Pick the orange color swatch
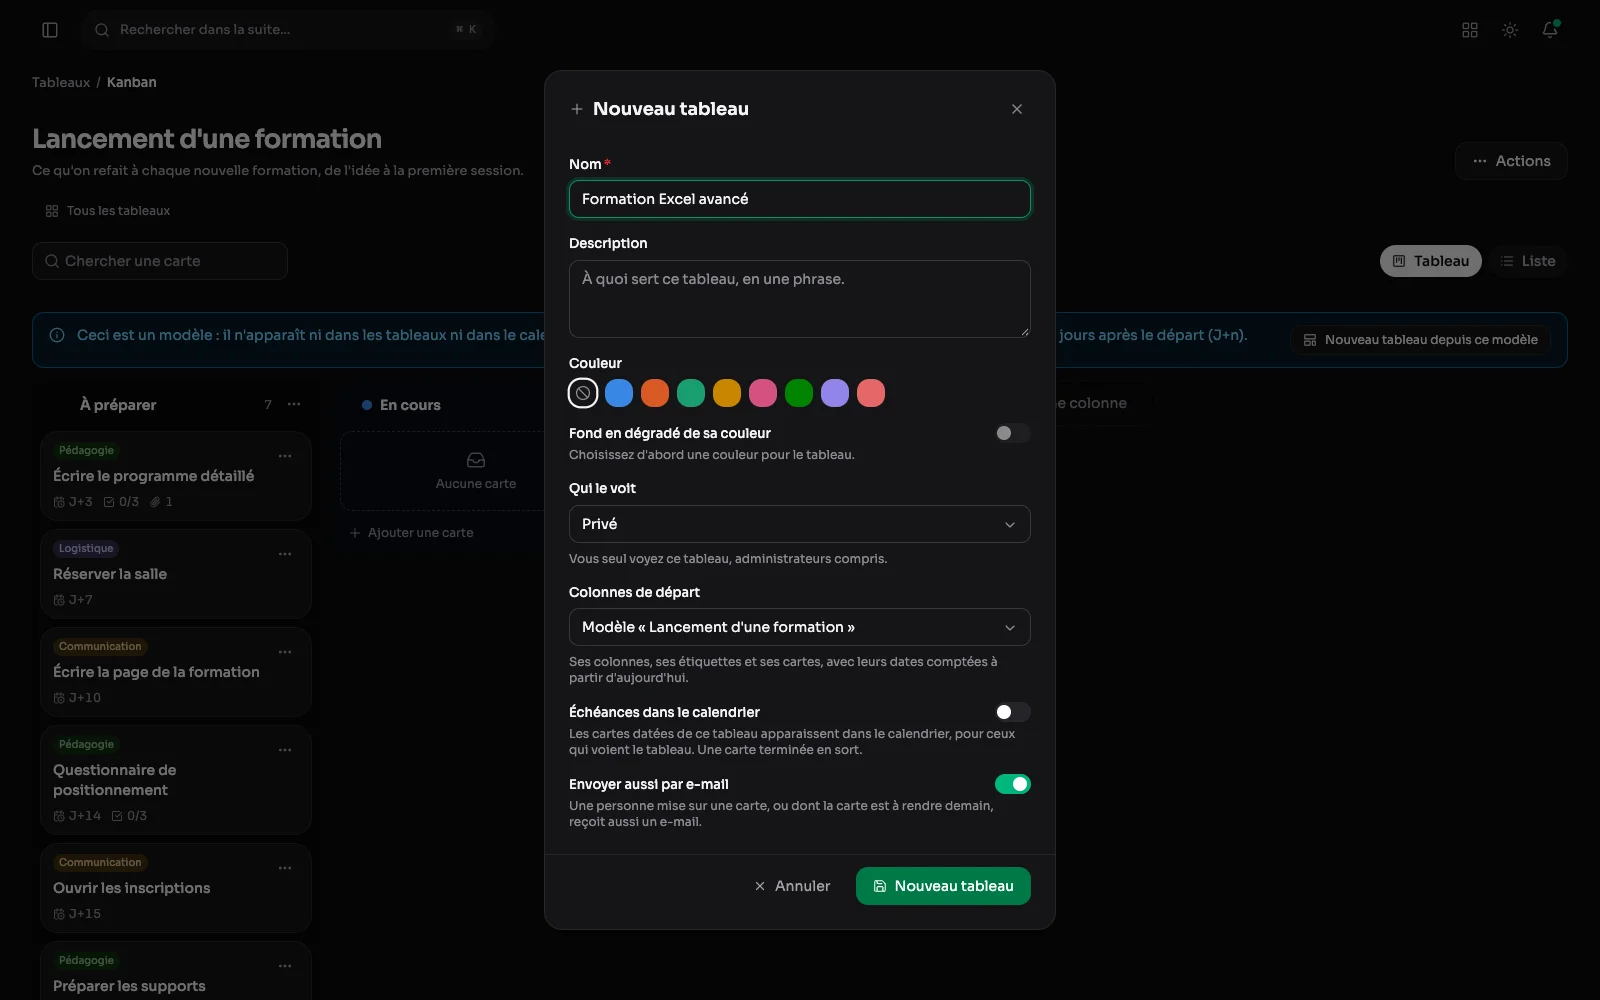1600x1000 pixels. (655, 393)
